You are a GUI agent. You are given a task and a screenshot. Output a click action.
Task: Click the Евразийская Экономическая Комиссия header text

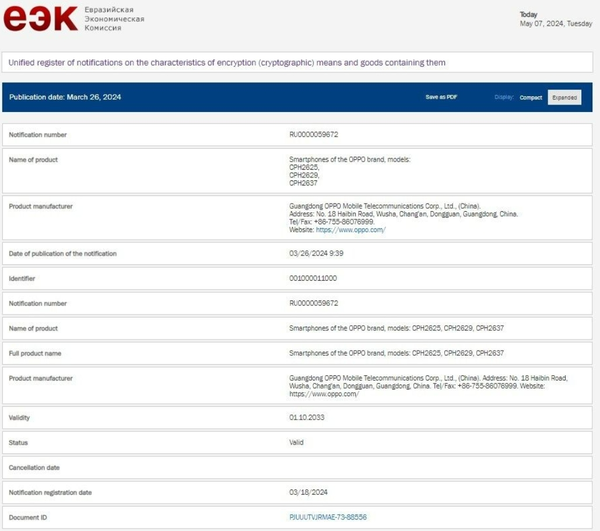tap(114, 19)
